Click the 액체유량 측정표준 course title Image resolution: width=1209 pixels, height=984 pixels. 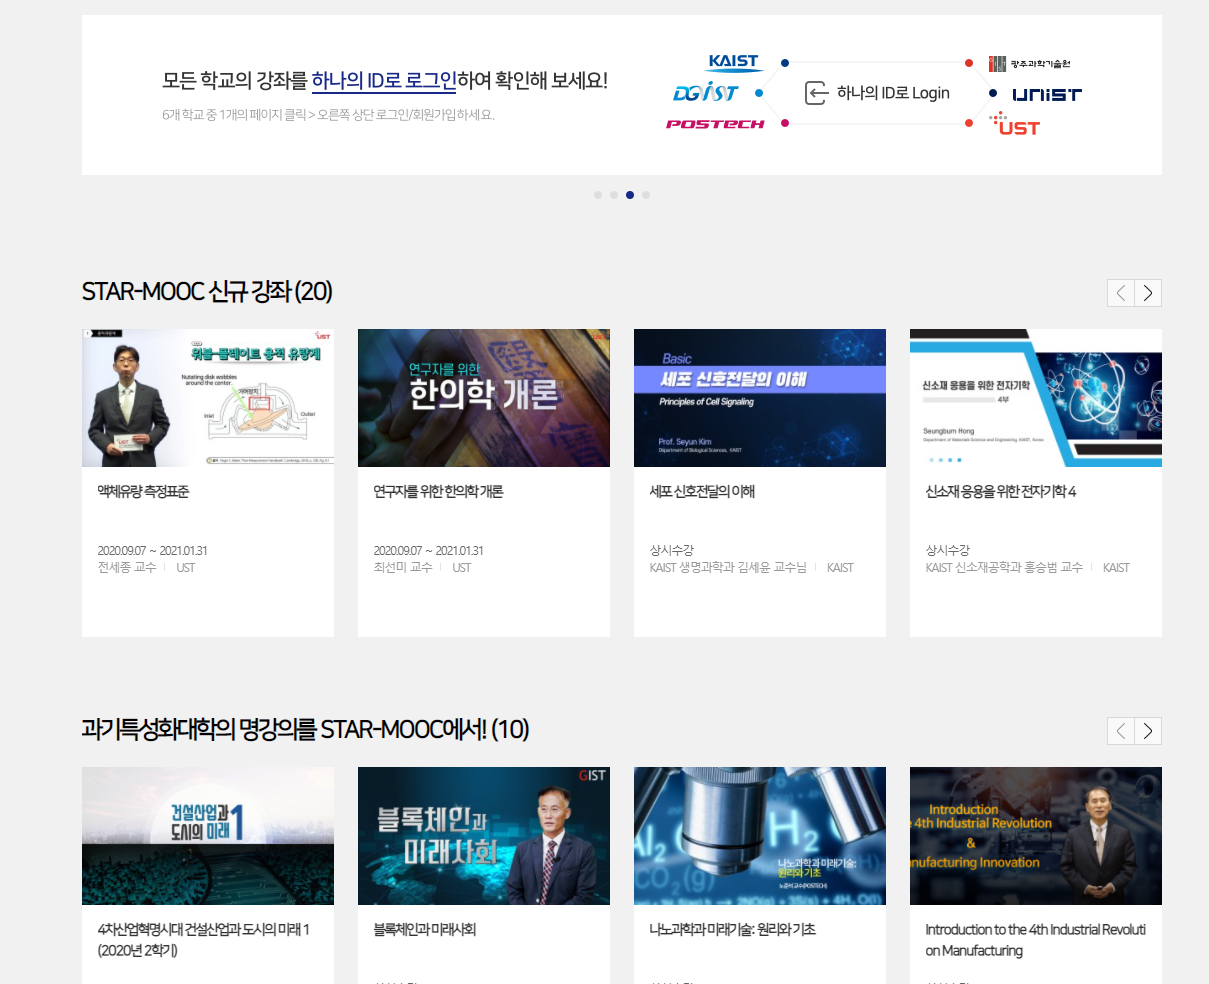[x=143, y=492]
